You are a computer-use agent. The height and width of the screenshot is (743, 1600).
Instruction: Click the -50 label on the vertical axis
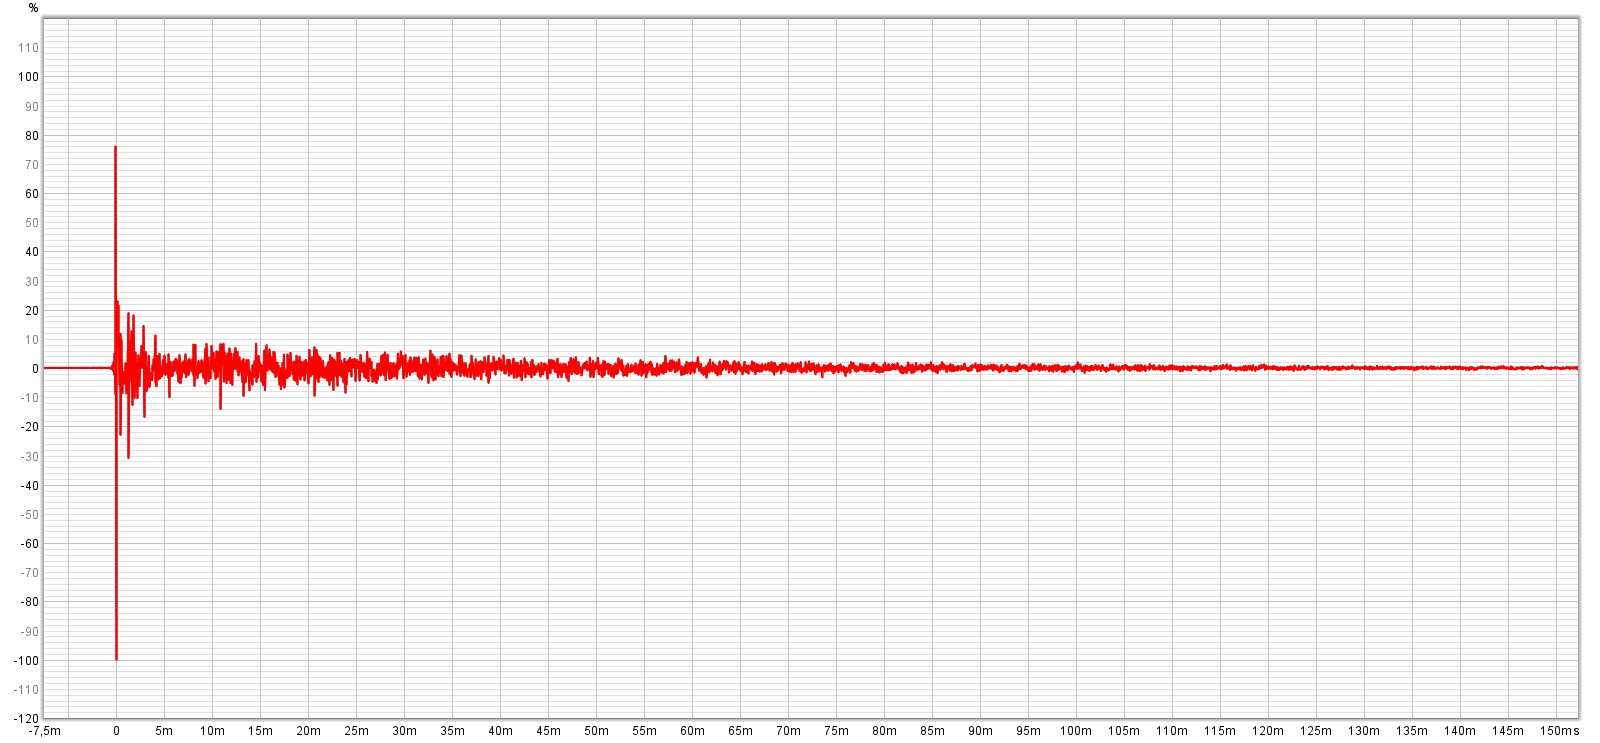pyautogui.click(x=30, y=515)
